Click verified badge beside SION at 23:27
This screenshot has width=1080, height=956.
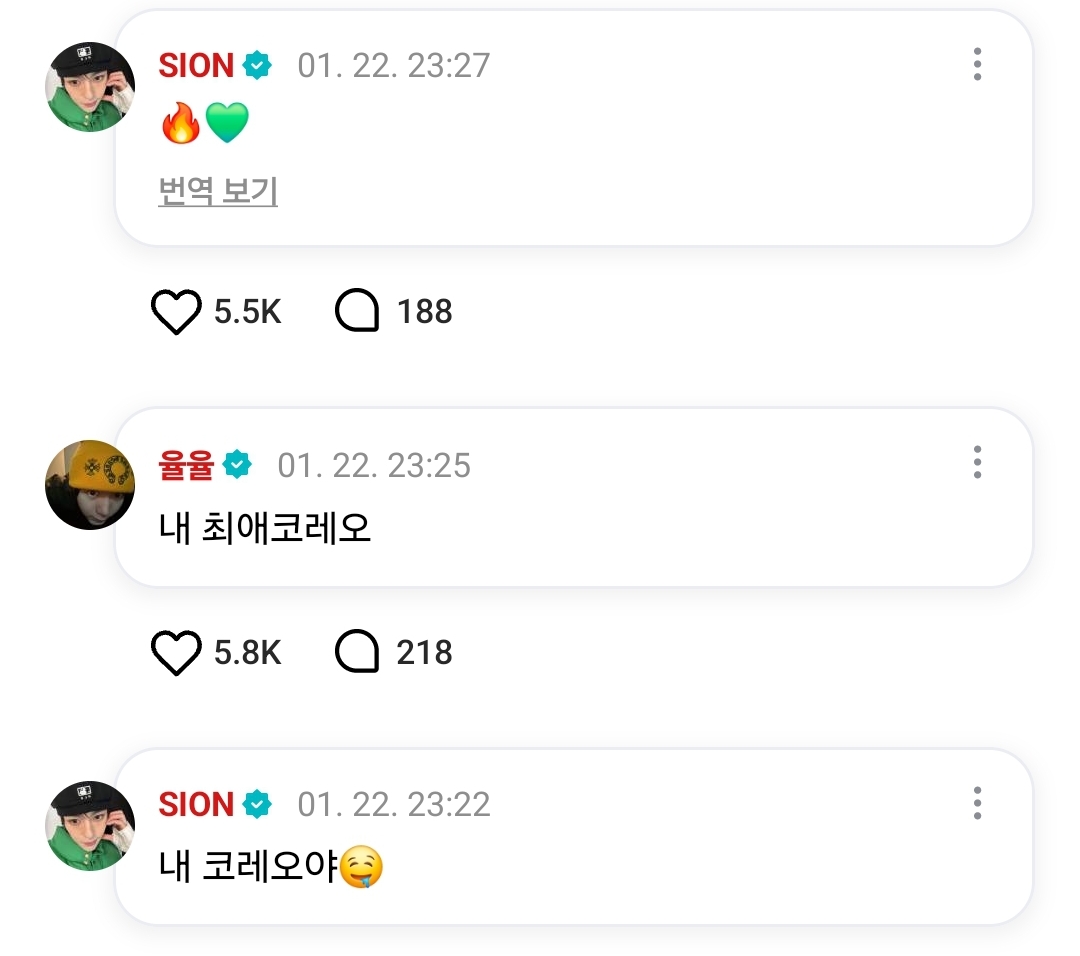point(258,66)
